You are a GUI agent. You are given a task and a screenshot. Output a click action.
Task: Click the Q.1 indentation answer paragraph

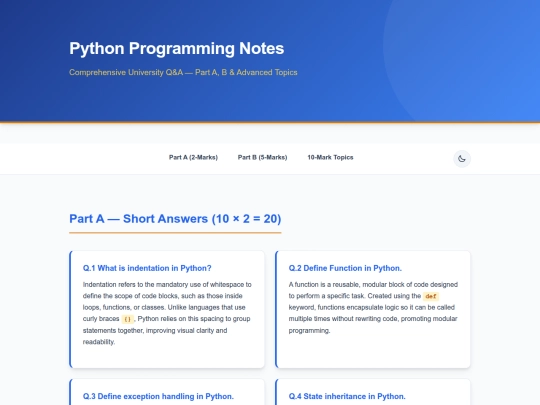click(167, 313)
